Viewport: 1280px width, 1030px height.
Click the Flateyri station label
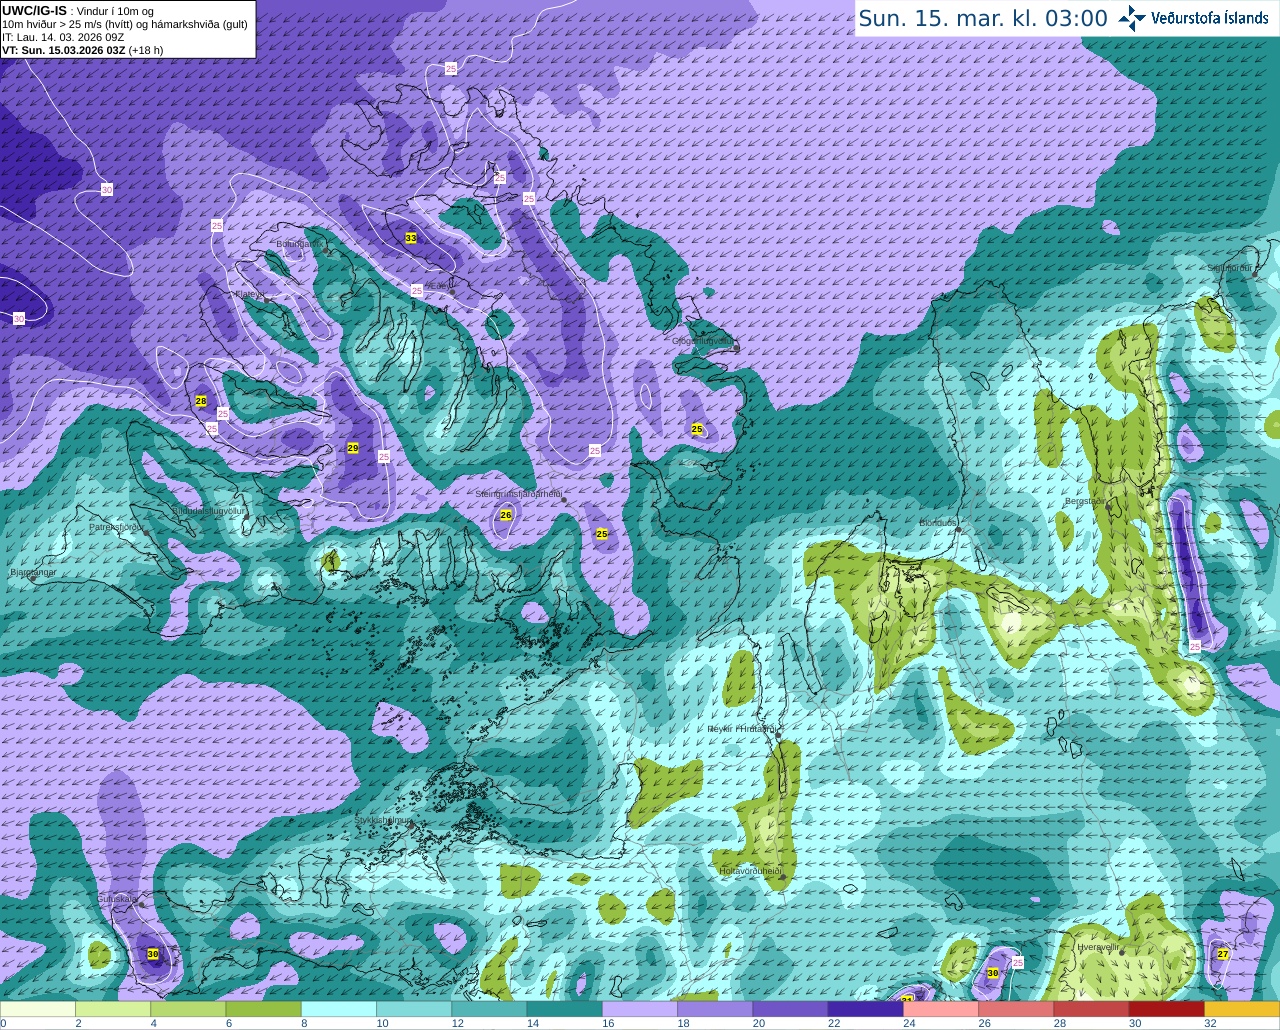[249, 294]
